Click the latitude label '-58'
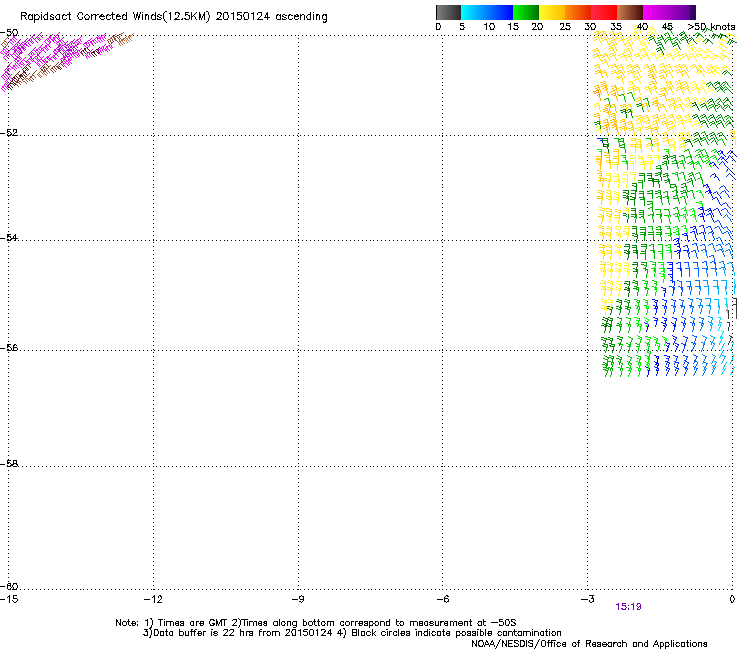Screen dimensions: 740x650 coord(9,464)
